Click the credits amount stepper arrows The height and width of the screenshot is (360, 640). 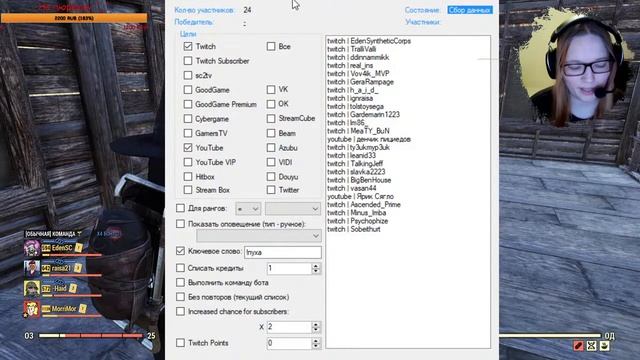tap(316, 269)
